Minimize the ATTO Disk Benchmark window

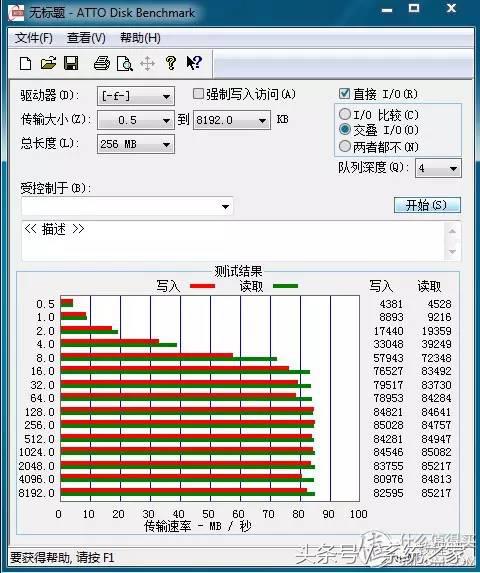(x=387, y=10)
